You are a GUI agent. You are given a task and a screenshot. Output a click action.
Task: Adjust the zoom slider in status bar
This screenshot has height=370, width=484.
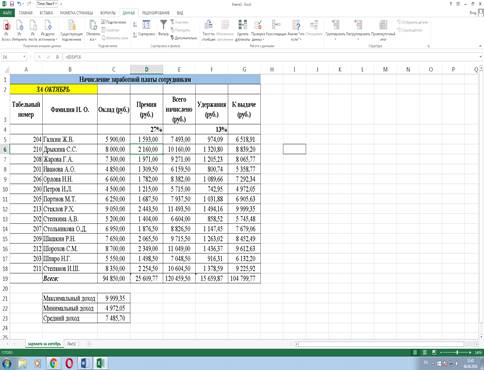pyautogui.click(x=457, y=352)
